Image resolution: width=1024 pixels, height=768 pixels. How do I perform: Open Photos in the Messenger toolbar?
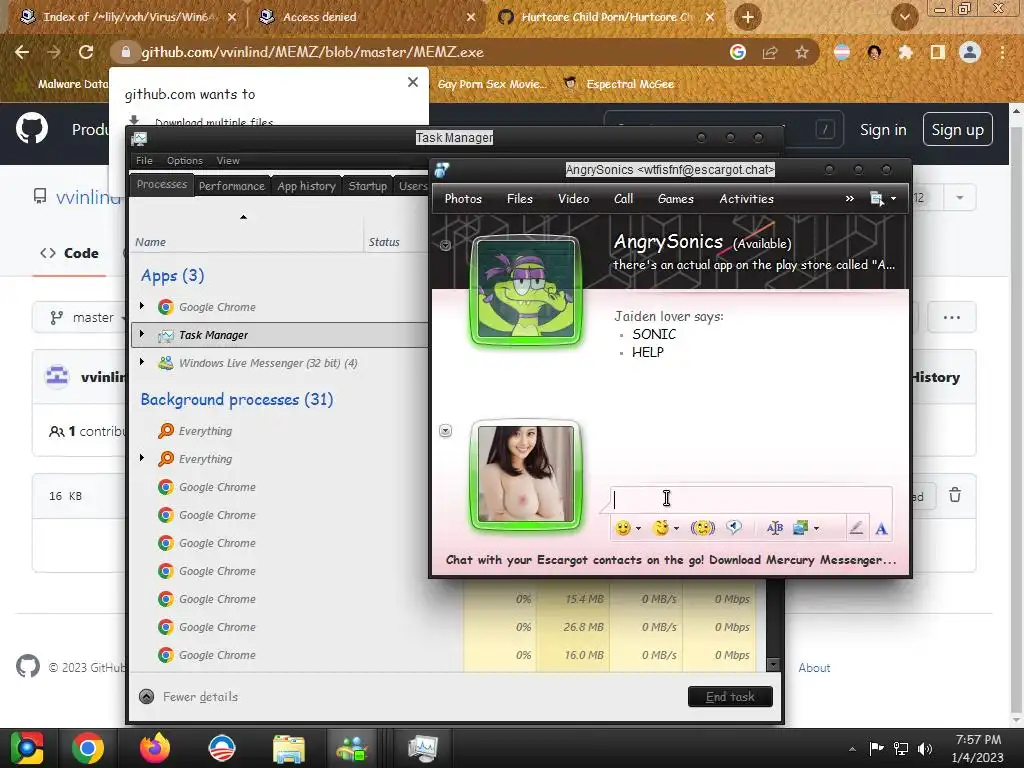coord(463,199)
